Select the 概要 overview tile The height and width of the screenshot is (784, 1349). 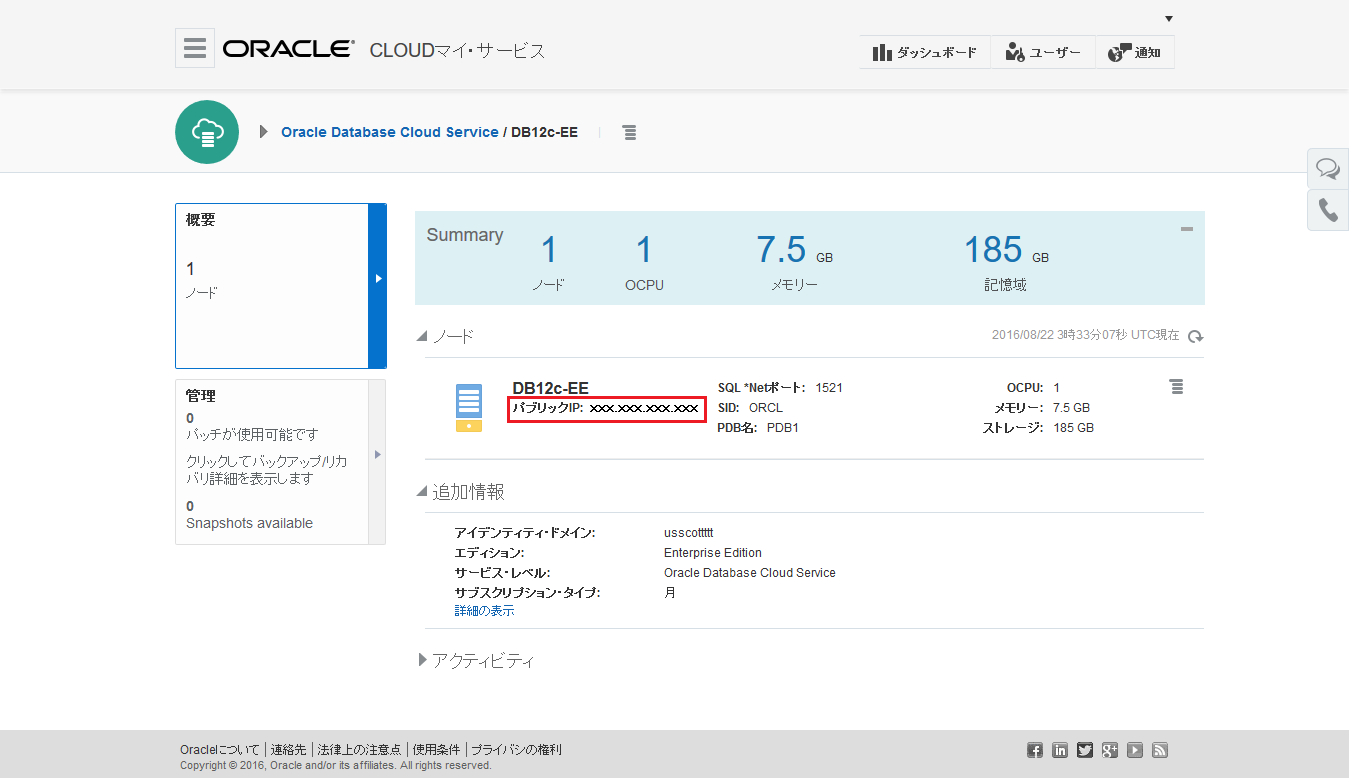pos(272,286)
